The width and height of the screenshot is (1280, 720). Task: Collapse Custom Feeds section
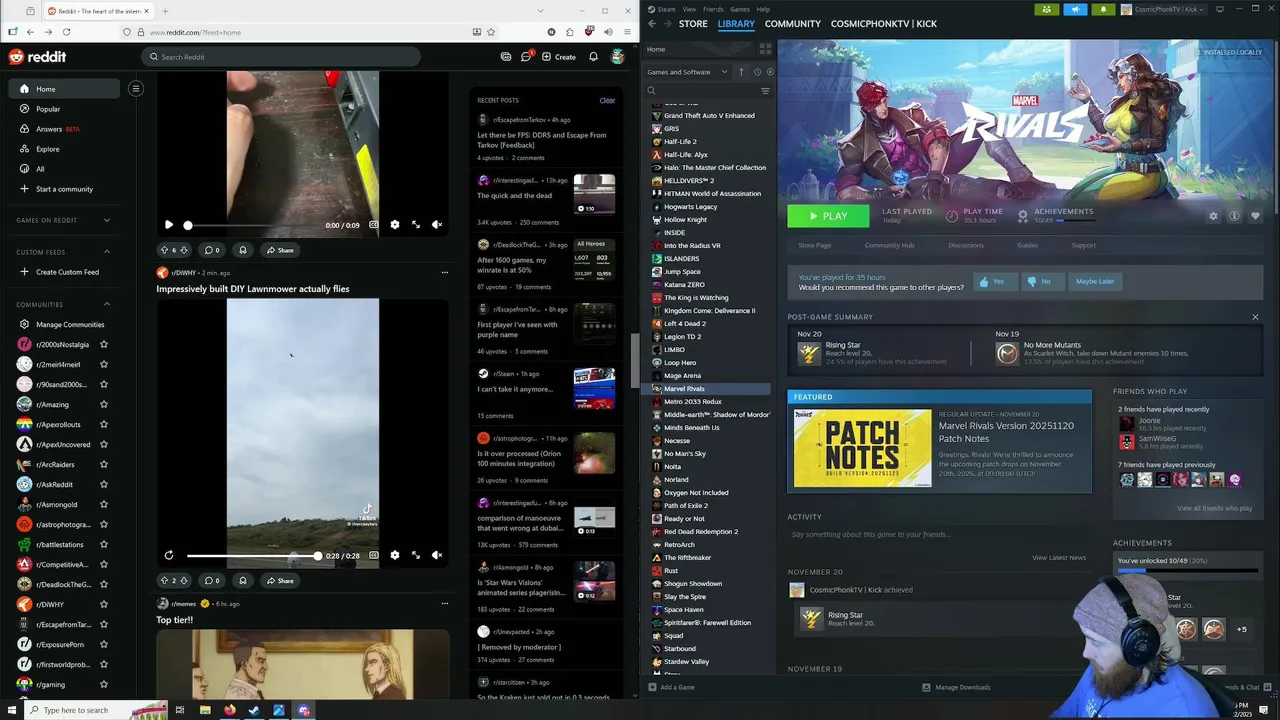tap(107, 252)
